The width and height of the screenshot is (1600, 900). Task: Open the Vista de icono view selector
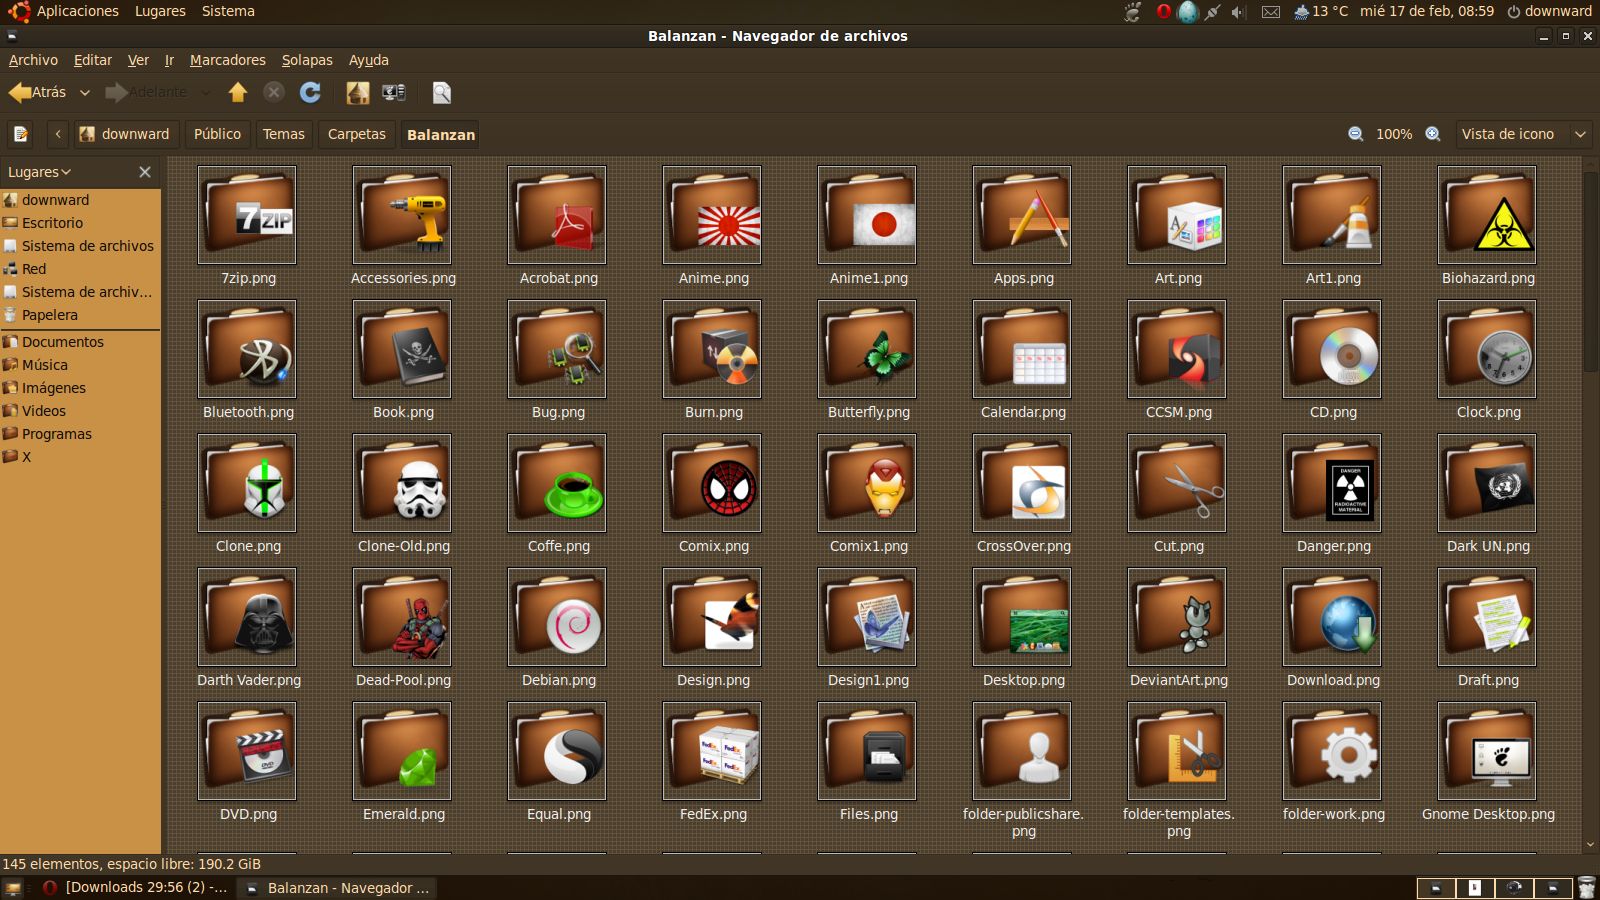tap(1522, 134)
